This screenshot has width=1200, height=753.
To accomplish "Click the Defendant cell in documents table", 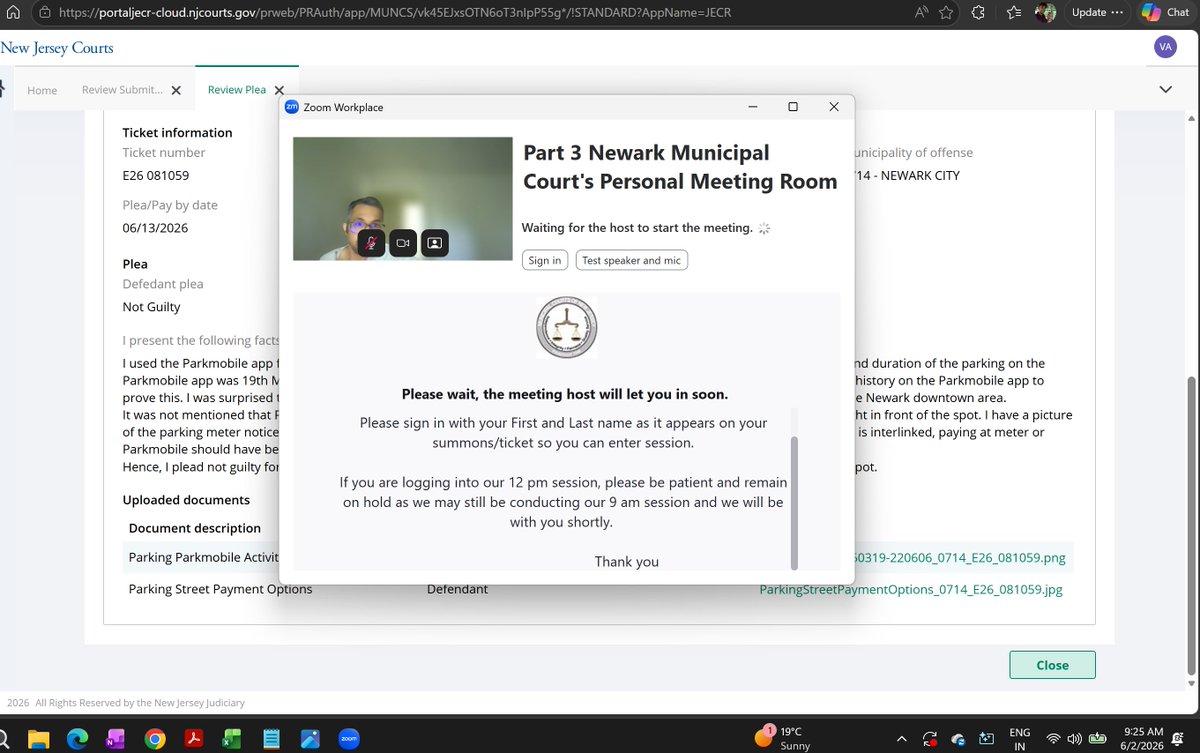I will 457,590.
